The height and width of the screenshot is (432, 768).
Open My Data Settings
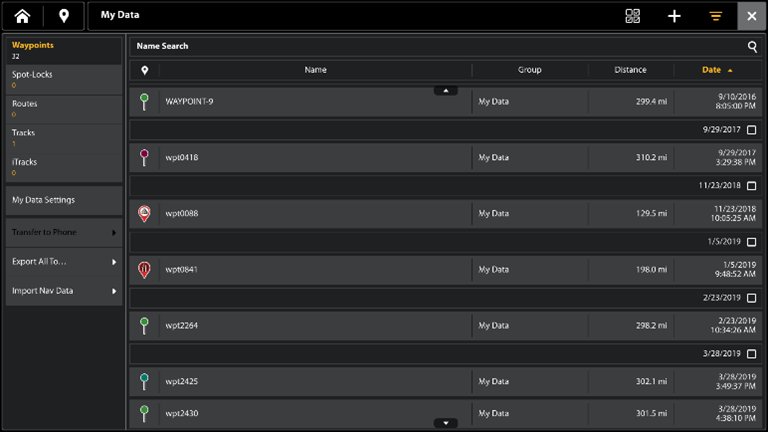pyautogui.click(x=64, y=200)
